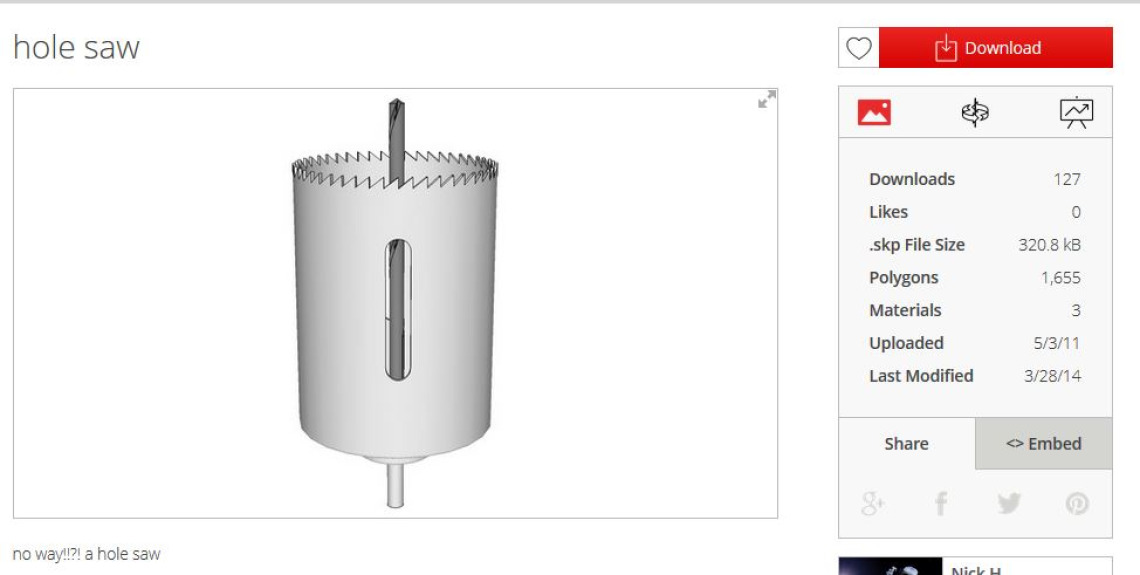This screenshot has height=575, width=1140.
Task: Pin the model on Pinterest
Action: 1077,503
